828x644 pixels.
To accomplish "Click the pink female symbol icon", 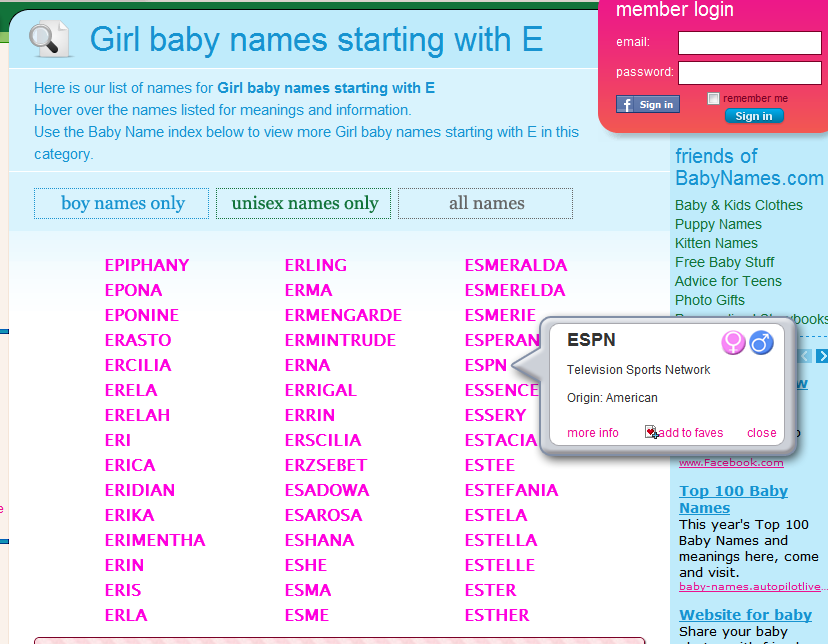I will [733, 343].
